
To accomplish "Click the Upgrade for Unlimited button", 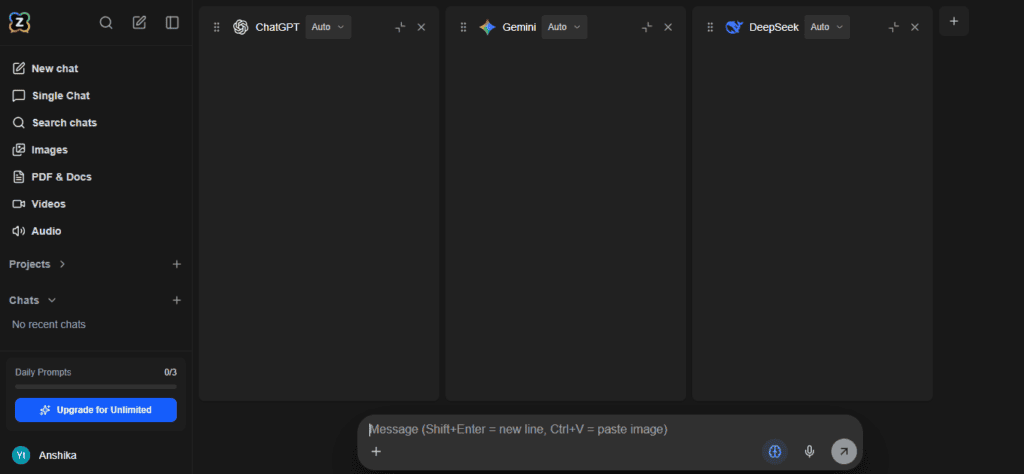I will 96,410.
